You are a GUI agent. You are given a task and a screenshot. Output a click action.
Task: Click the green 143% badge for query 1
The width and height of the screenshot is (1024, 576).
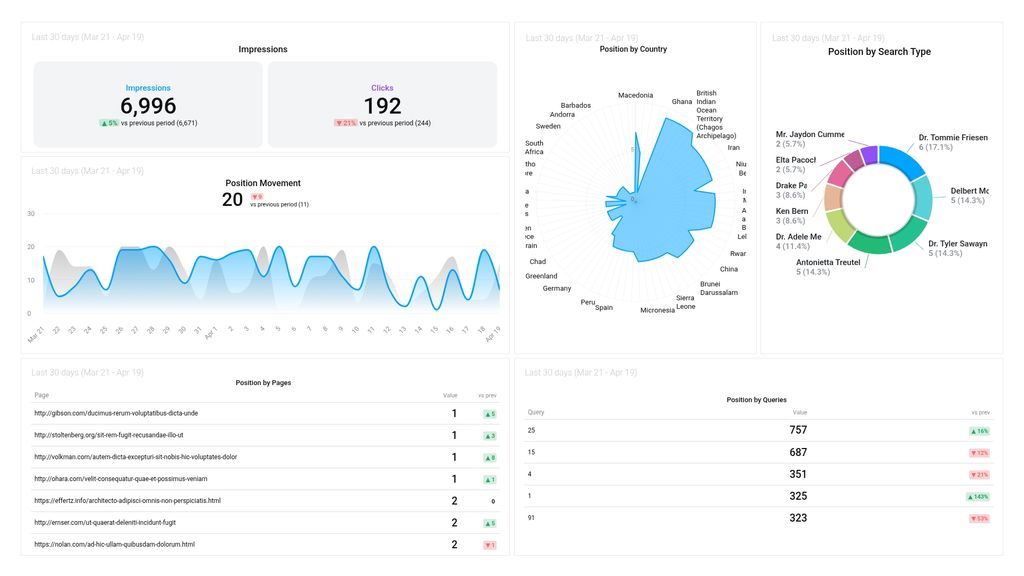point(977,496)
